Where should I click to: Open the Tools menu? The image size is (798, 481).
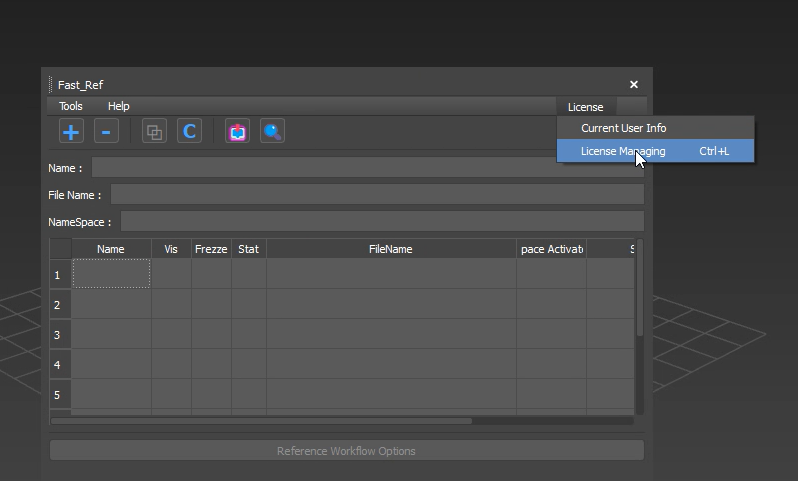coord(70,106)
